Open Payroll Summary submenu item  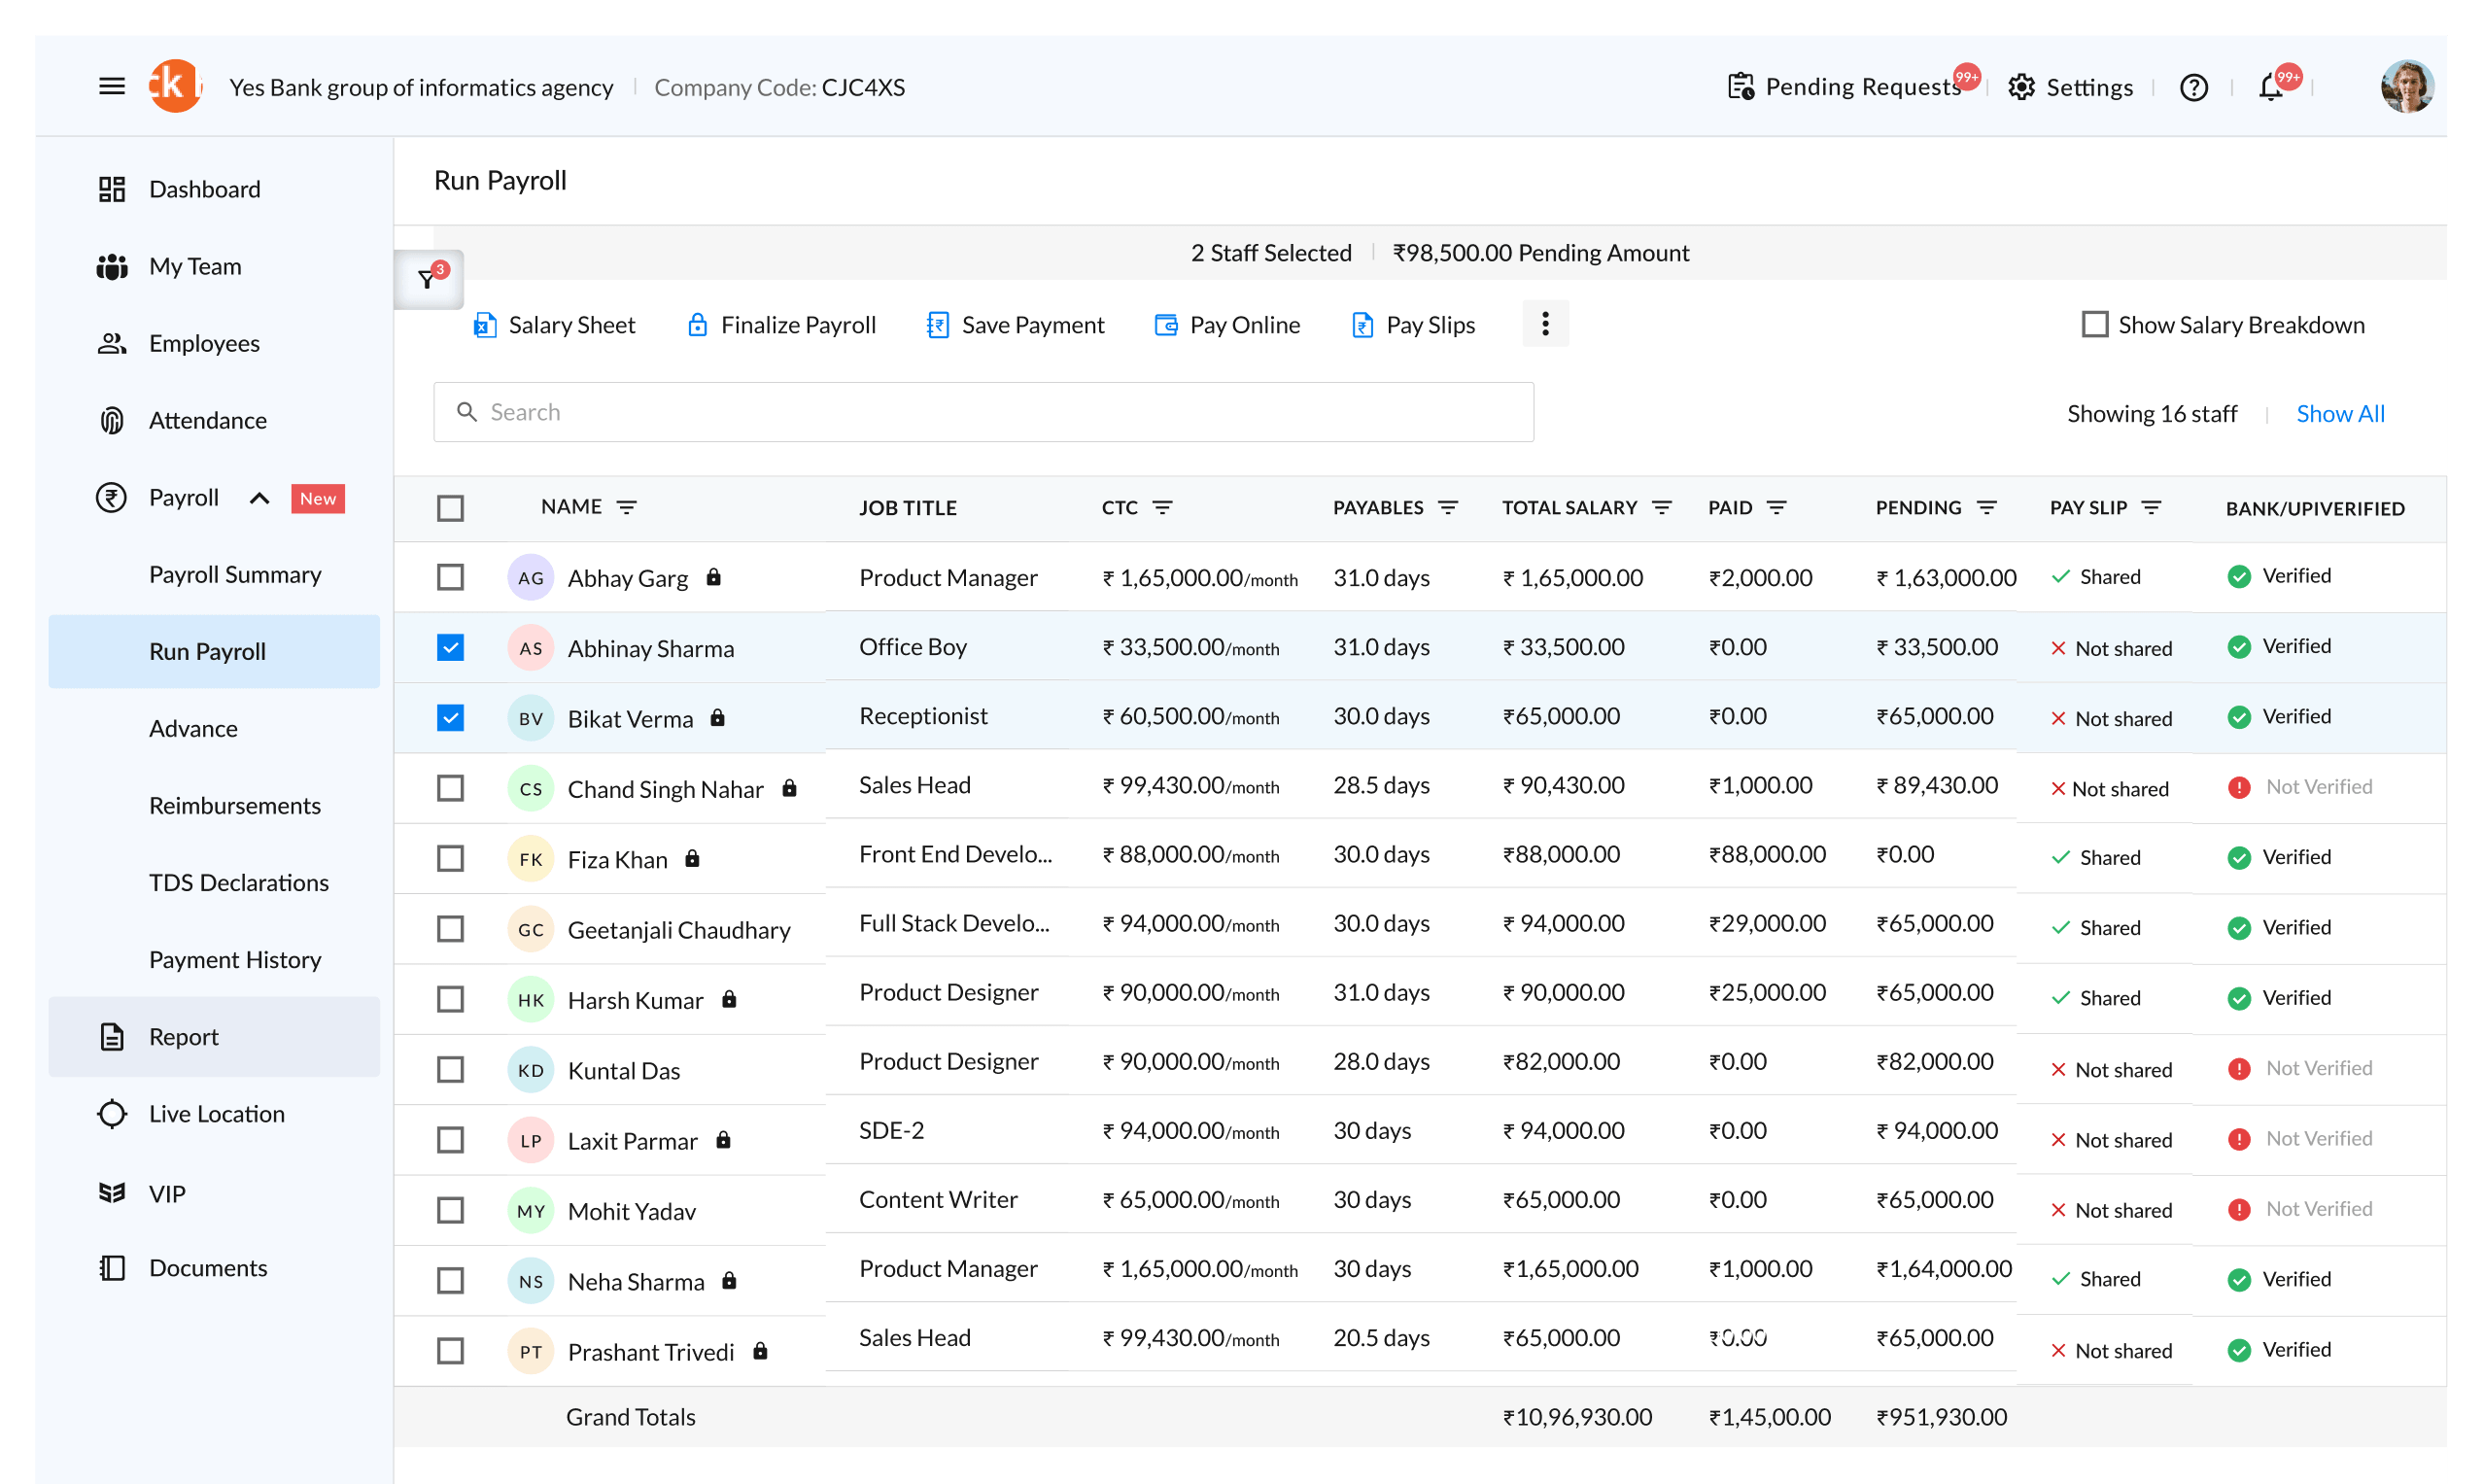(x=235, y=574)
